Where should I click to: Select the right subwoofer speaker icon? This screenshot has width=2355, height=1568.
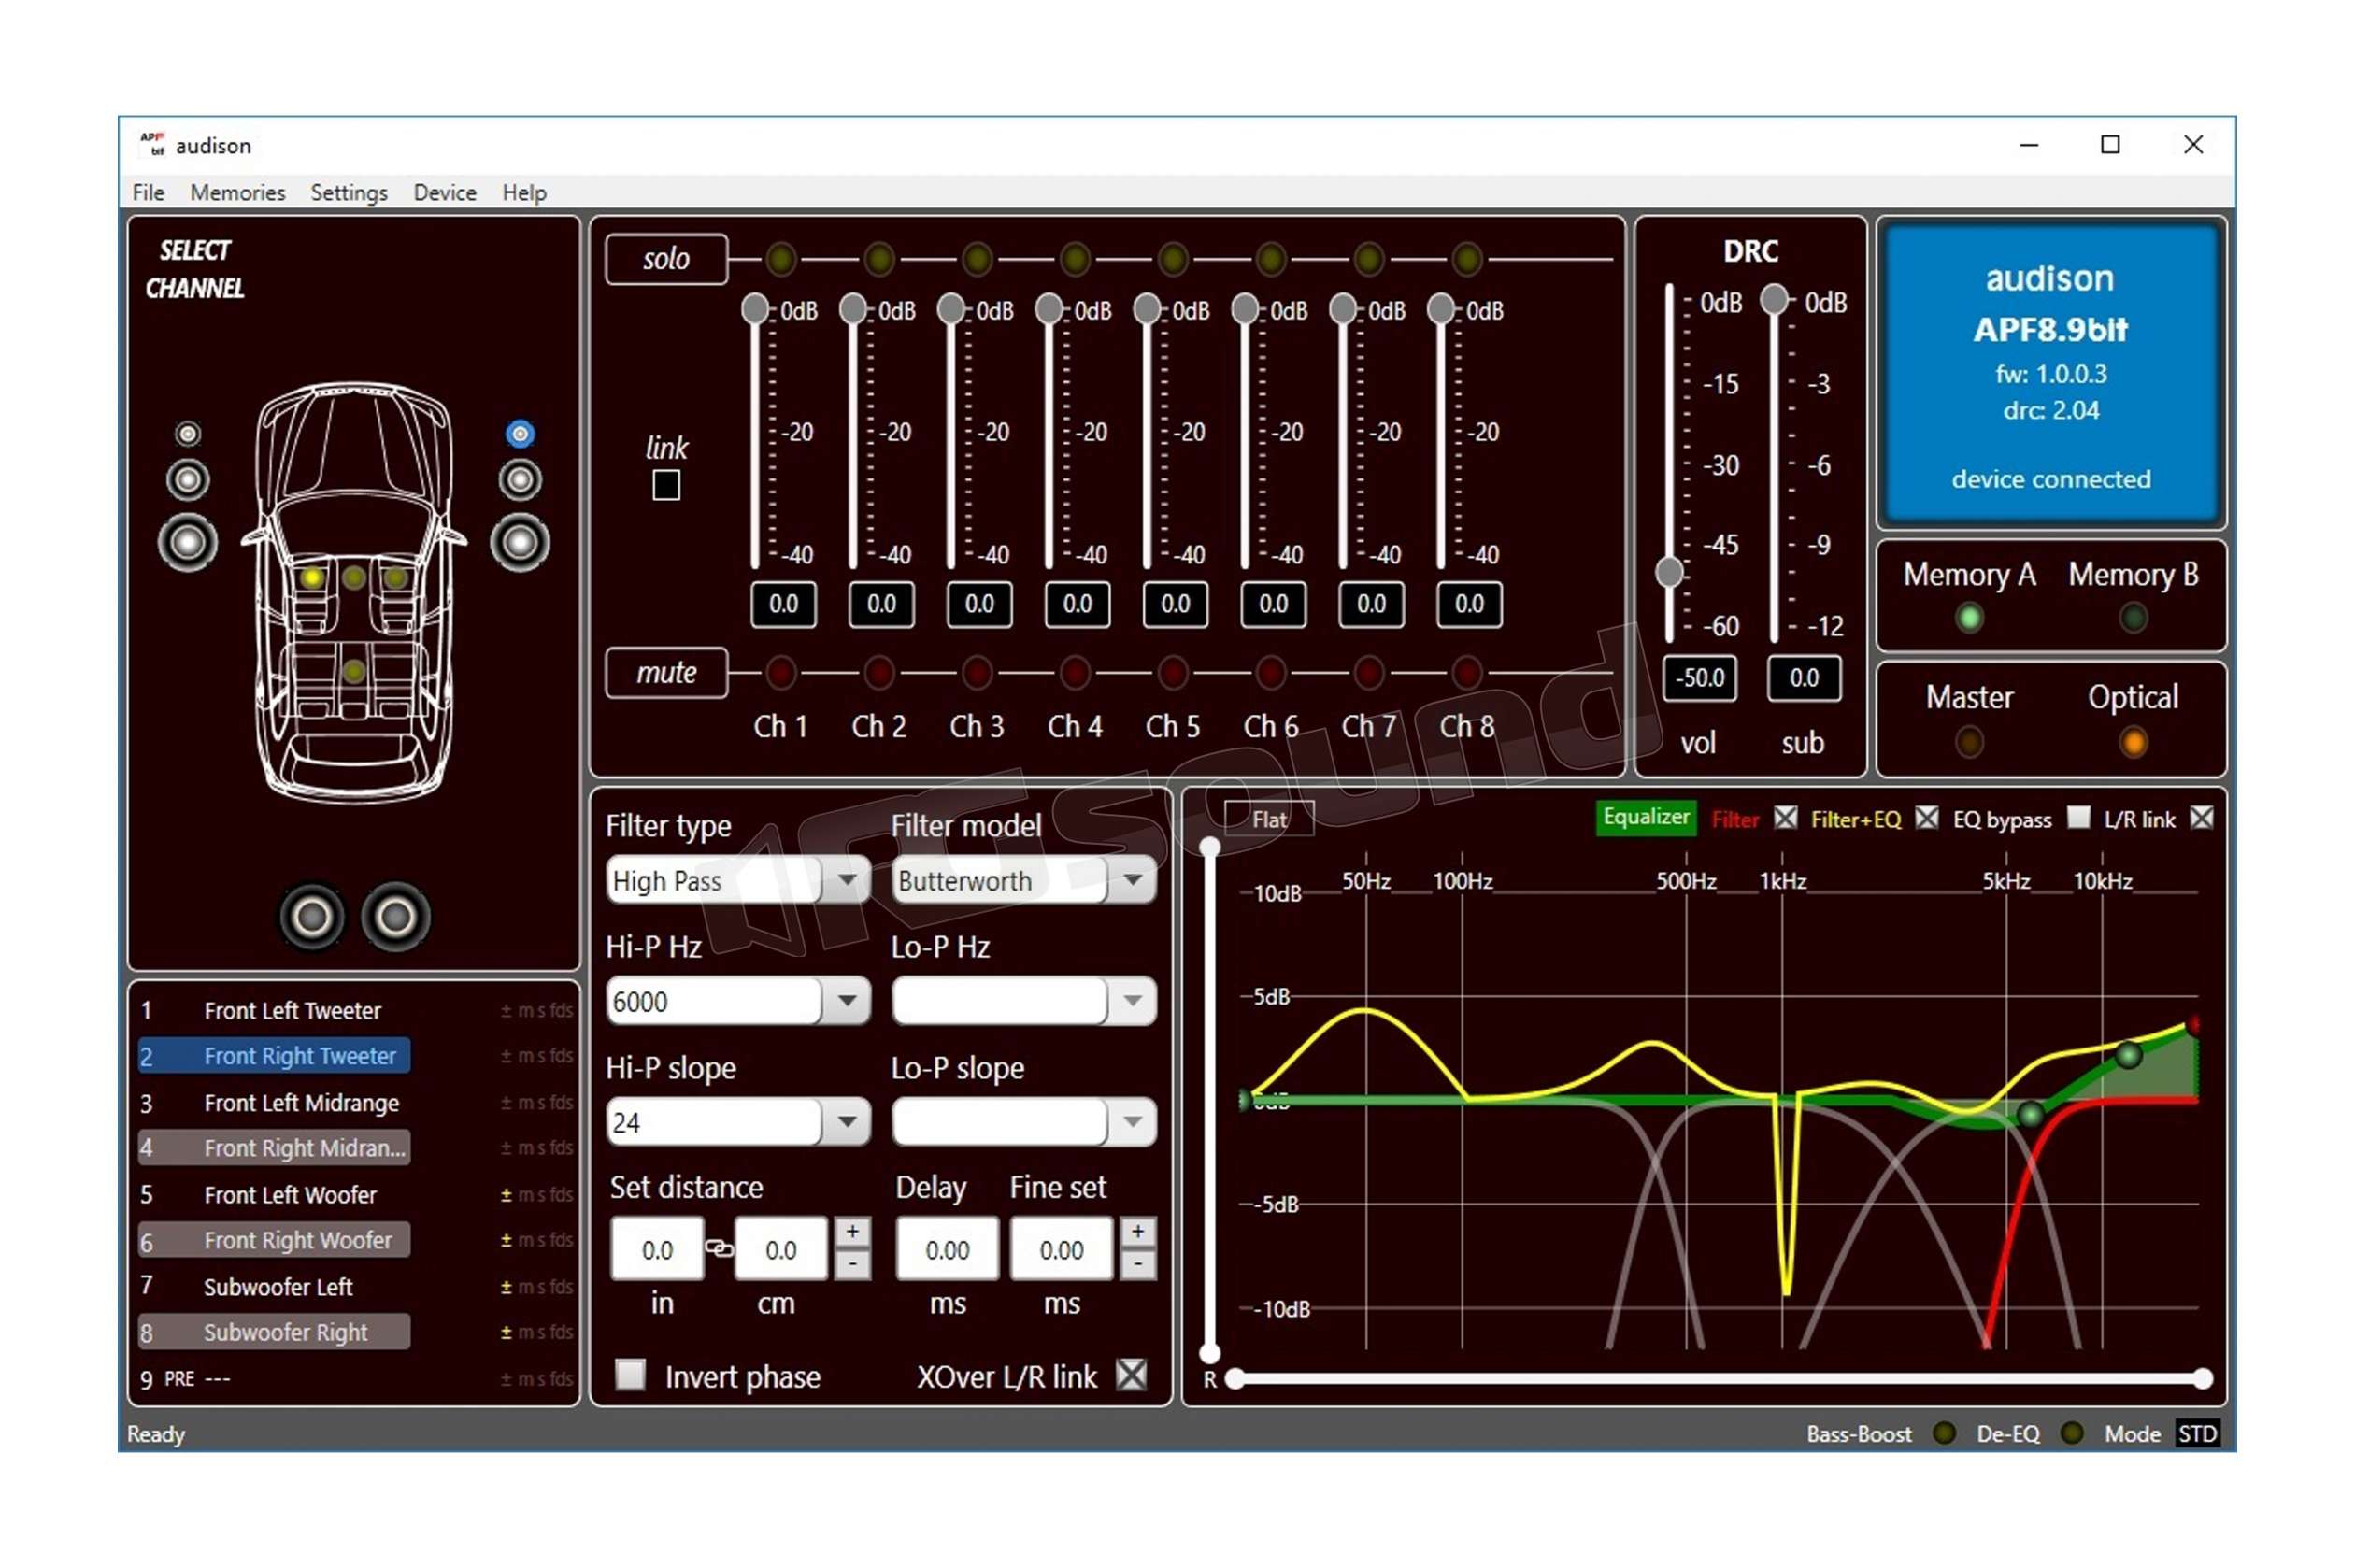pos(396,916)
